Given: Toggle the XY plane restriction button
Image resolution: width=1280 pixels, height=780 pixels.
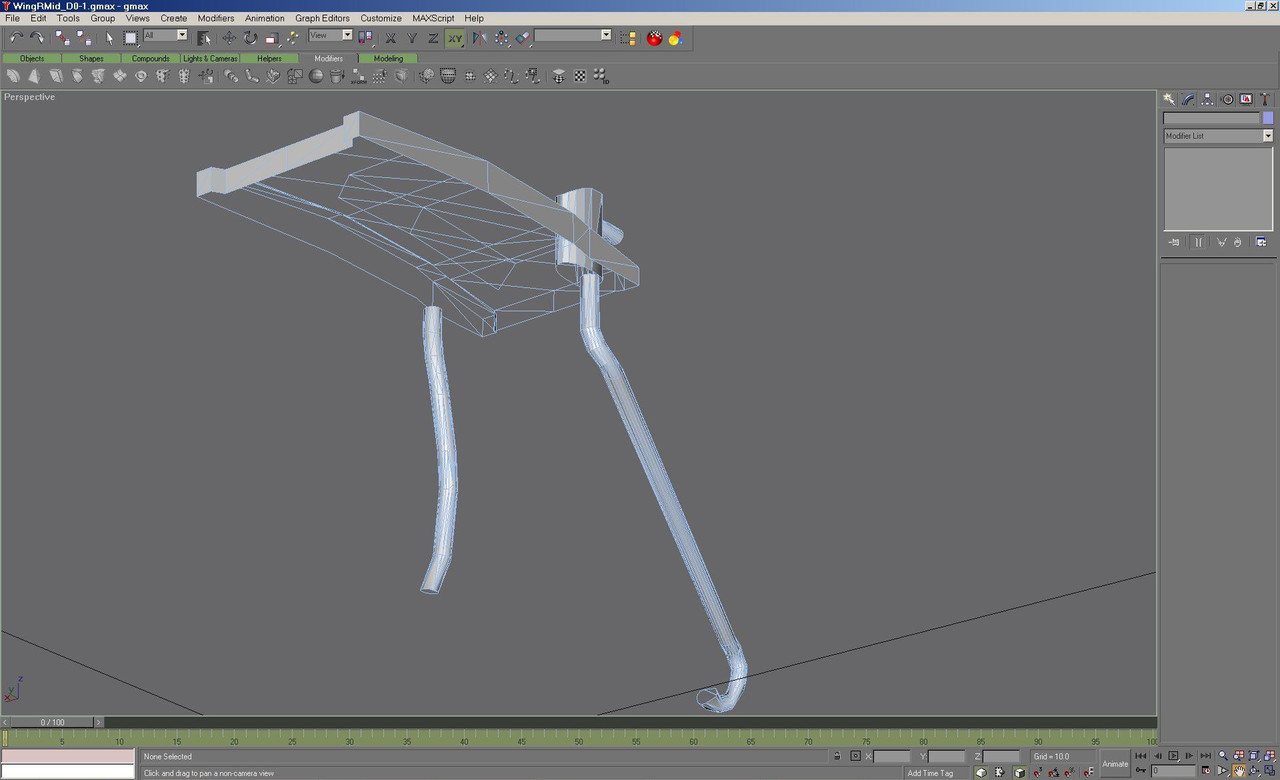Looking at the screenshot, I should click(x=455, y=38).
